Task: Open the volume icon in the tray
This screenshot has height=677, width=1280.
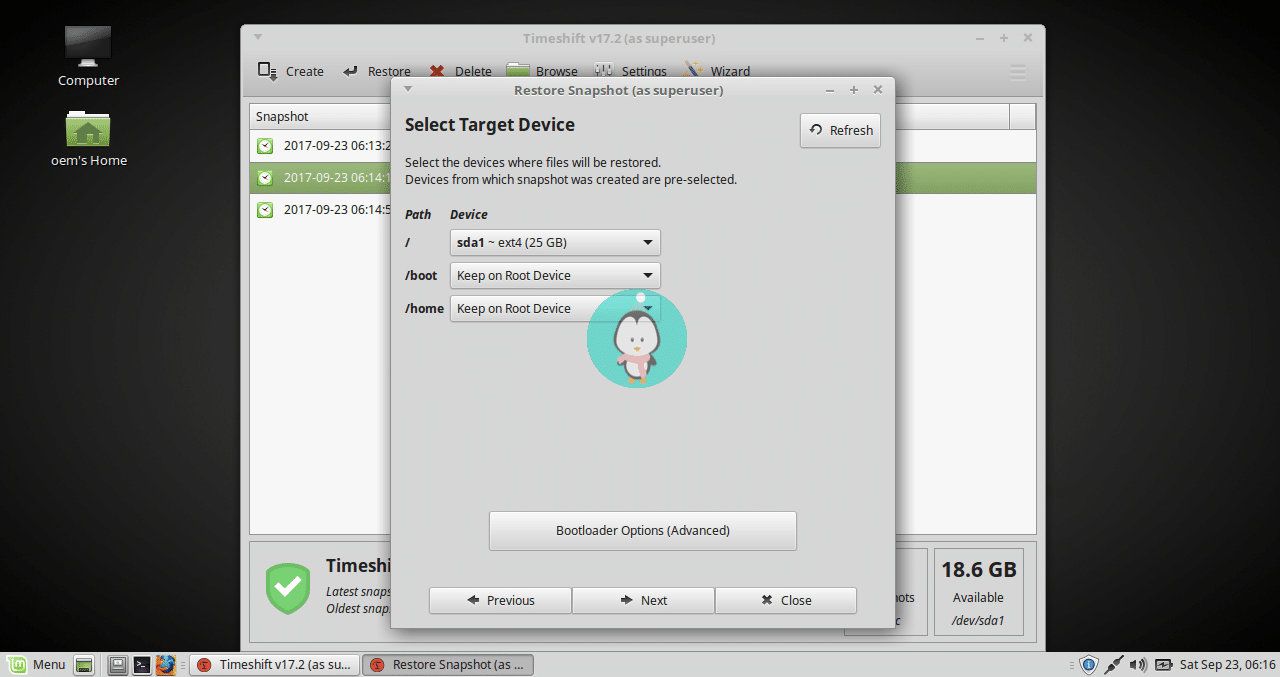Action: click(1139, 664)
